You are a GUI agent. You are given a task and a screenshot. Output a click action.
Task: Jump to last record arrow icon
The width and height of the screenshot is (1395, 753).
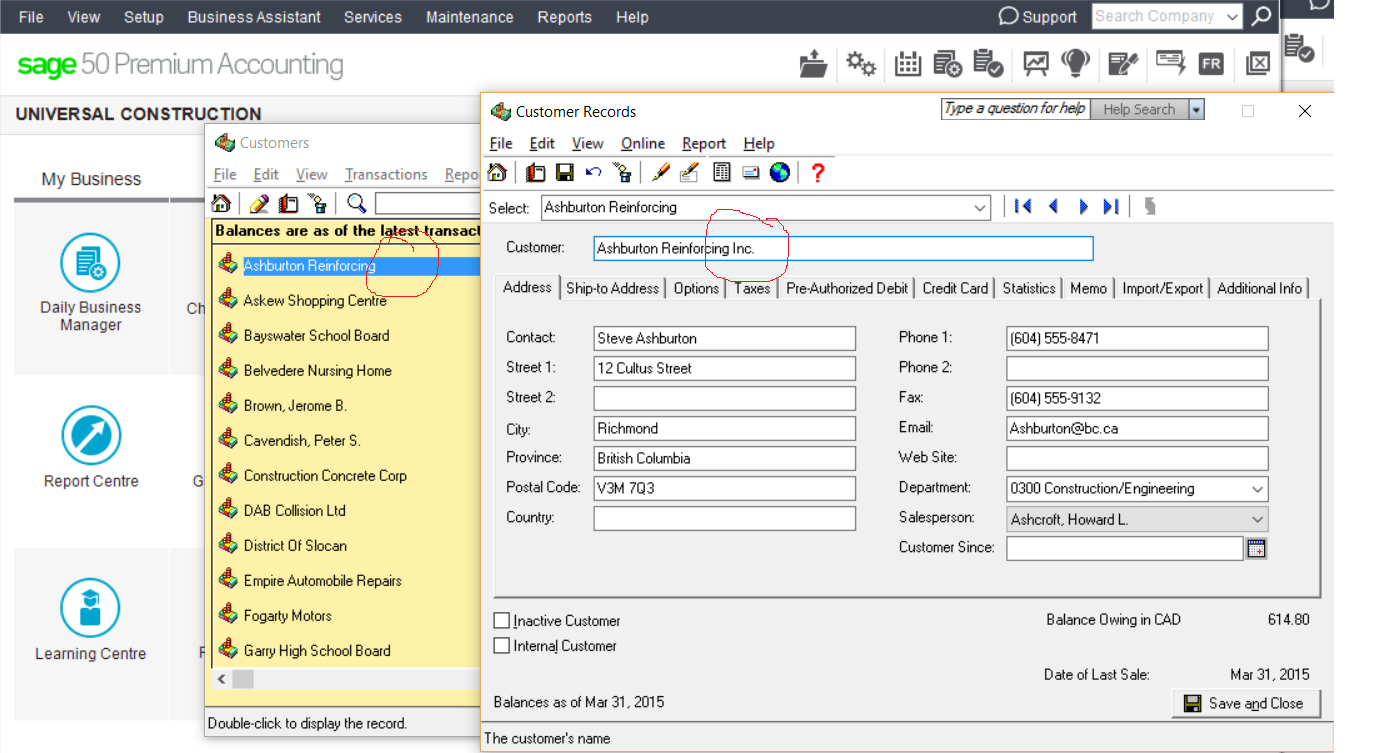pyautogui.click(x=1111, y=206)
